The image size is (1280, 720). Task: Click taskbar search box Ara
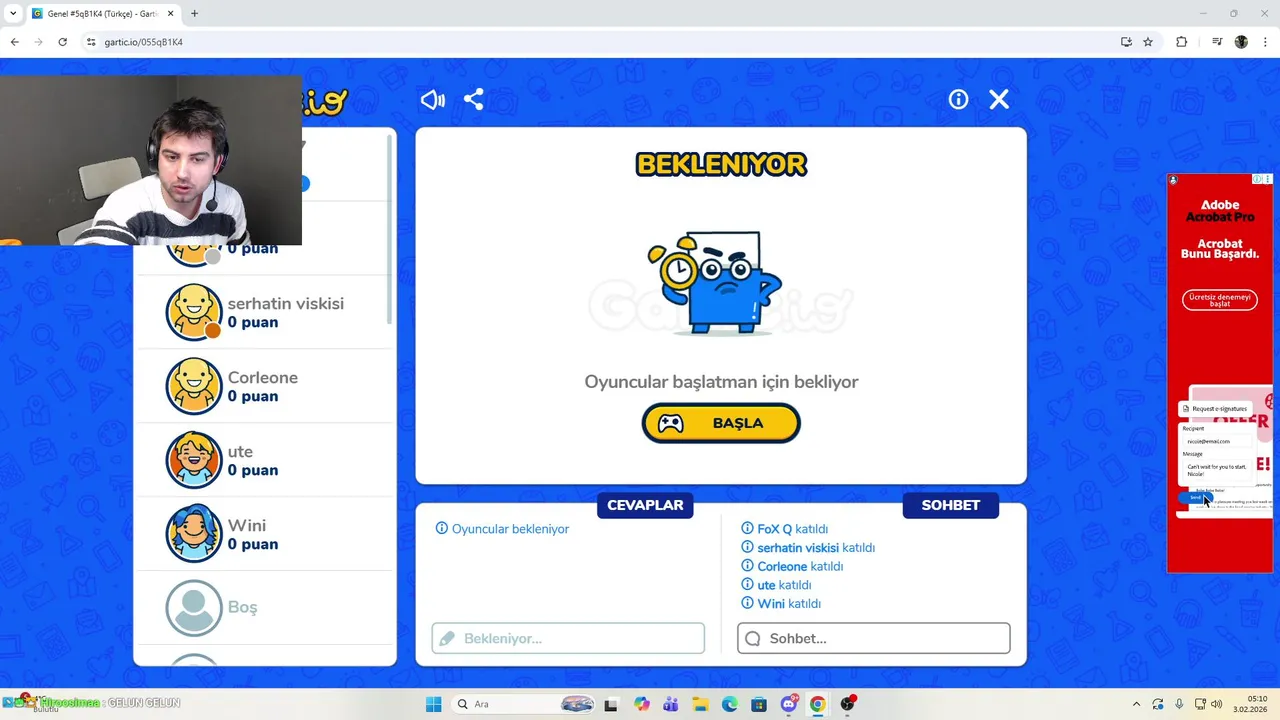click(x=525, y=704)
